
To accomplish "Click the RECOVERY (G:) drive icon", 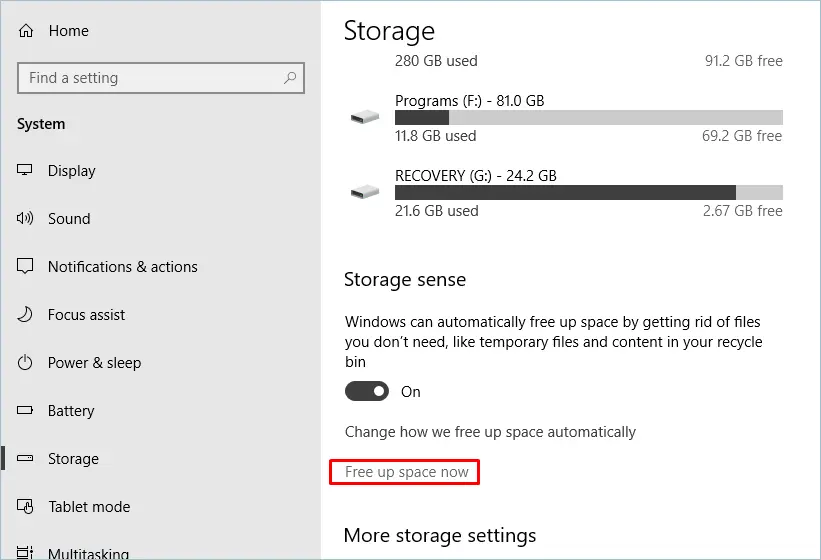I will point(364,192).
